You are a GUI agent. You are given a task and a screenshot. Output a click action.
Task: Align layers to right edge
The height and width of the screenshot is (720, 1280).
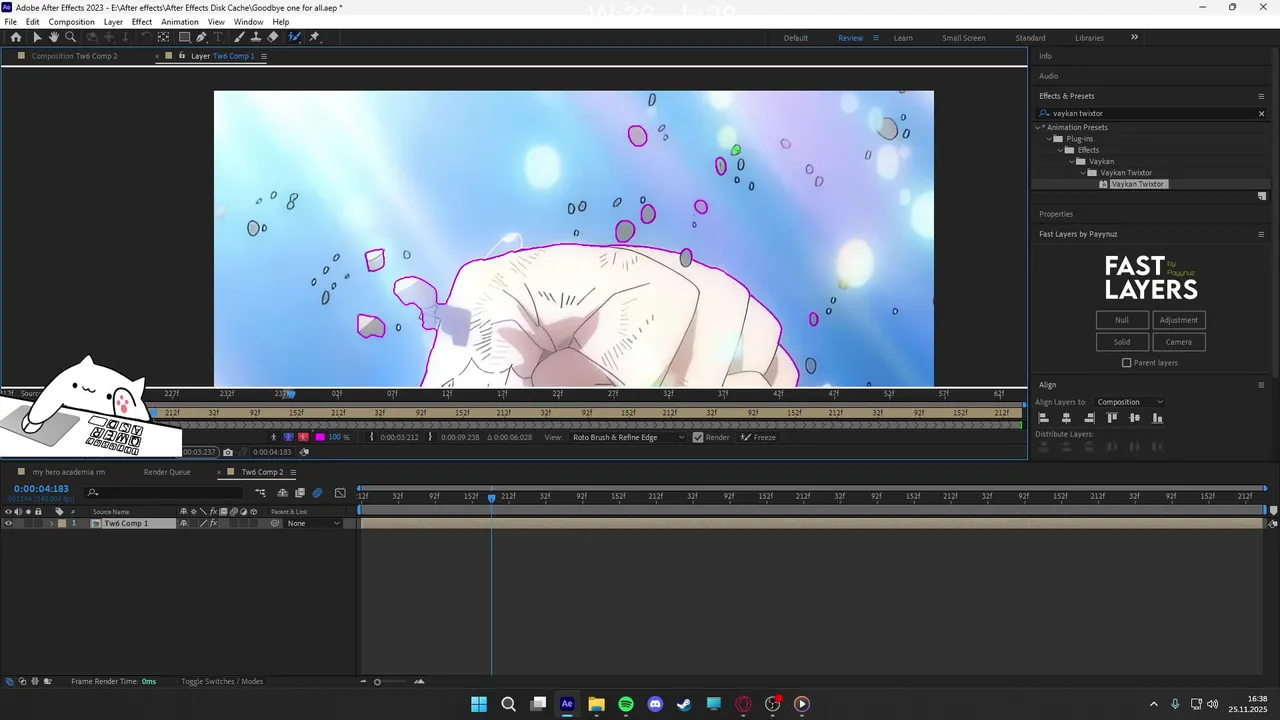(x=1089, y=418)
